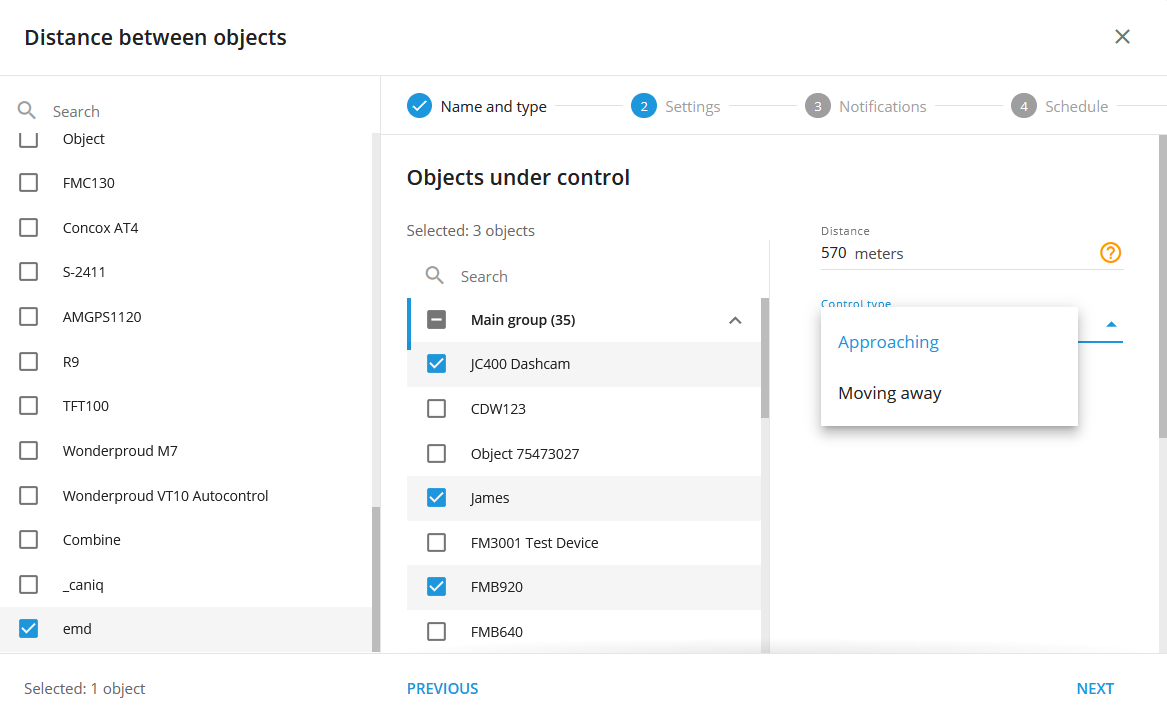Click the step 4 Schedule circle icon
Image resolution: width=1167 pixels, height=717 pixels.
point(1023,106)
